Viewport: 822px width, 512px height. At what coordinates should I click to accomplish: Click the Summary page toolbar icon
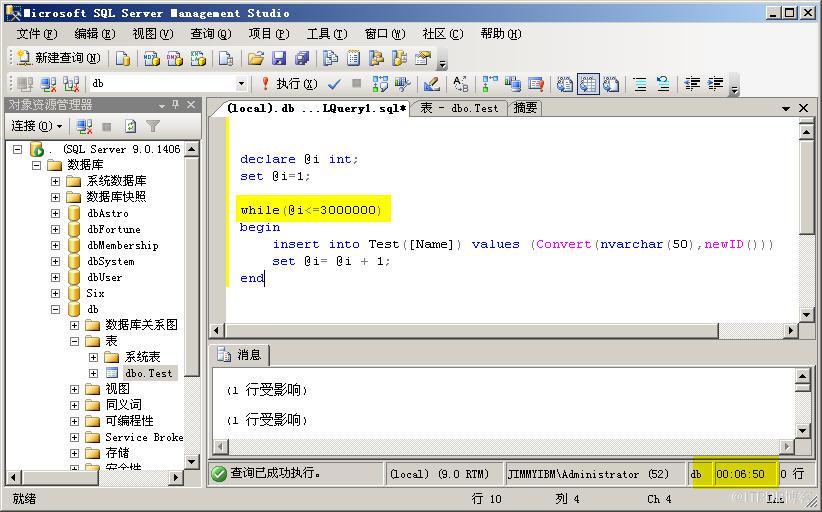click(353, 58)
